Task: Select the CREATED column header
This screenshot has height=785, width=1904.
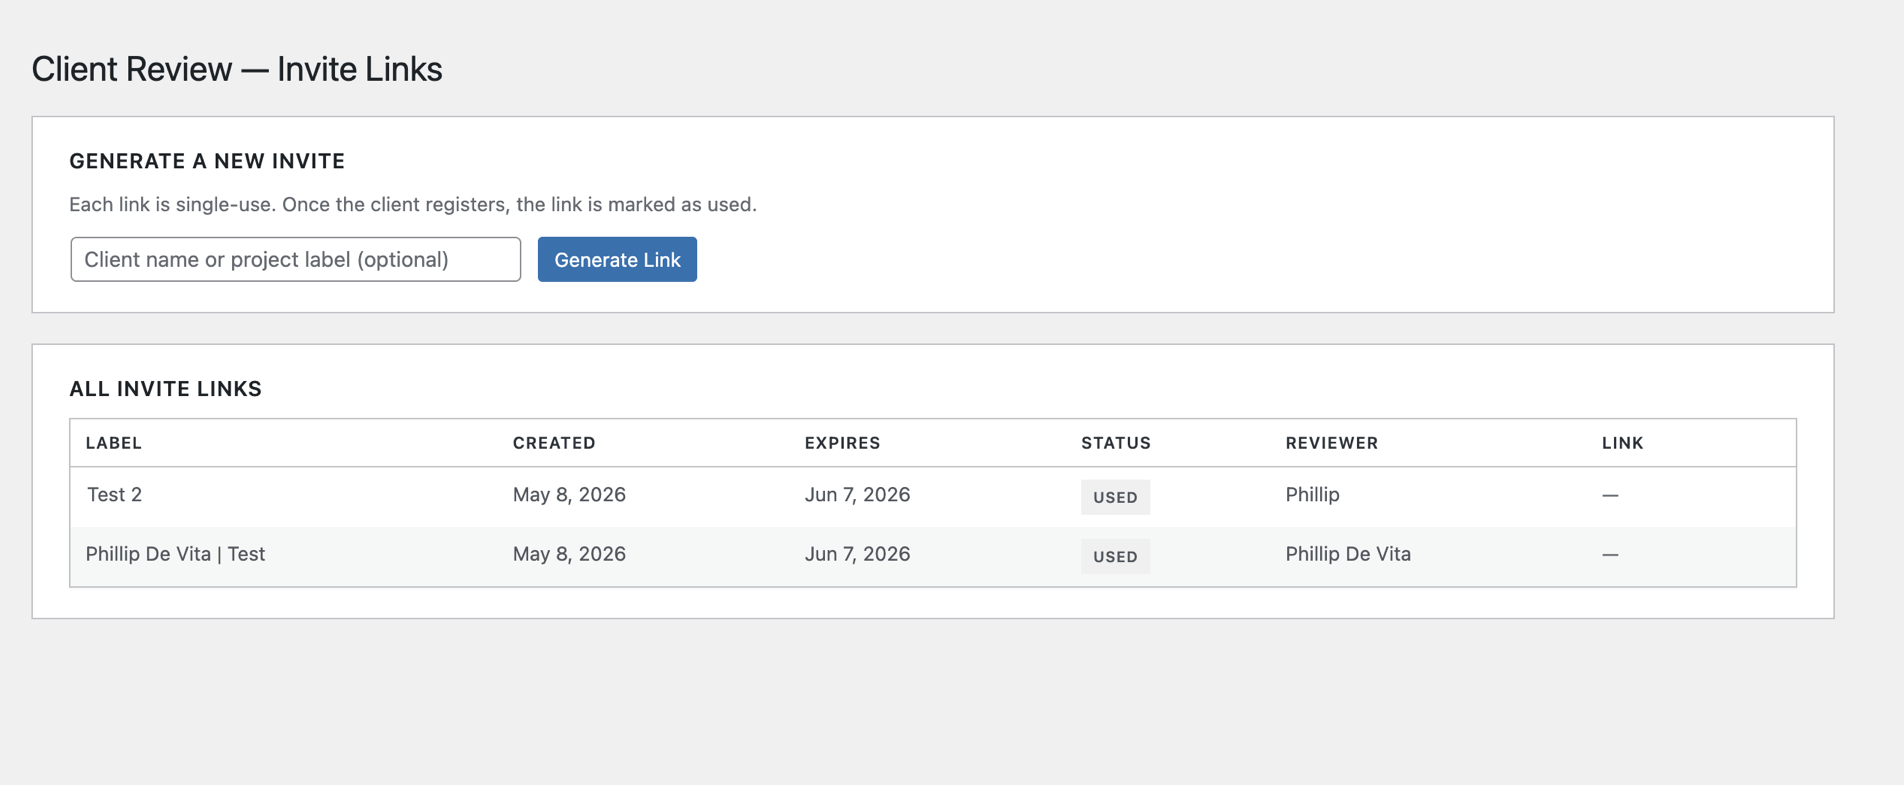Action: 554,443
